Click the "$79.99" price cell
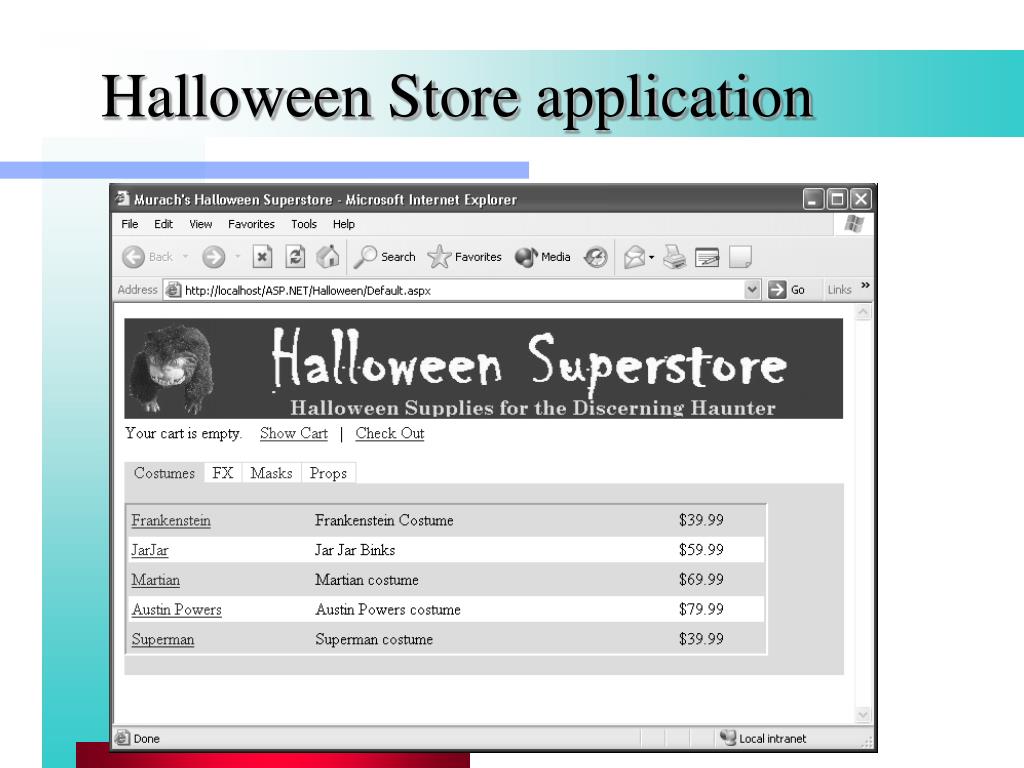This screenshot has width=1024, height=768. (701, 609)
